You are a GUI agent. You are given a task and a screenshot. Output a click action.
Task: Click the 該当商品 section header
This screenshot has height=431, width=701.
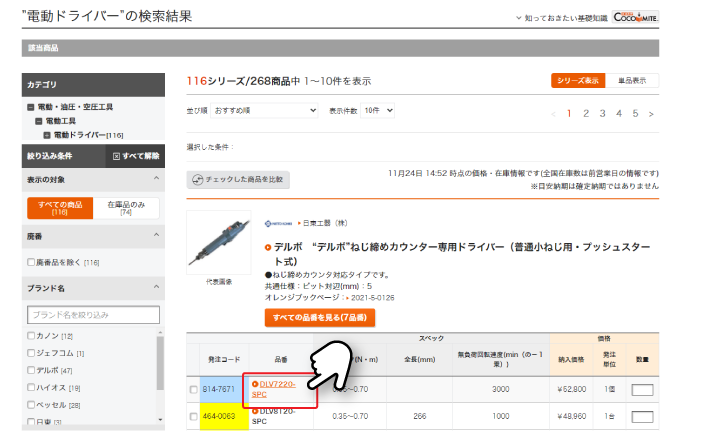coord(340,48)
